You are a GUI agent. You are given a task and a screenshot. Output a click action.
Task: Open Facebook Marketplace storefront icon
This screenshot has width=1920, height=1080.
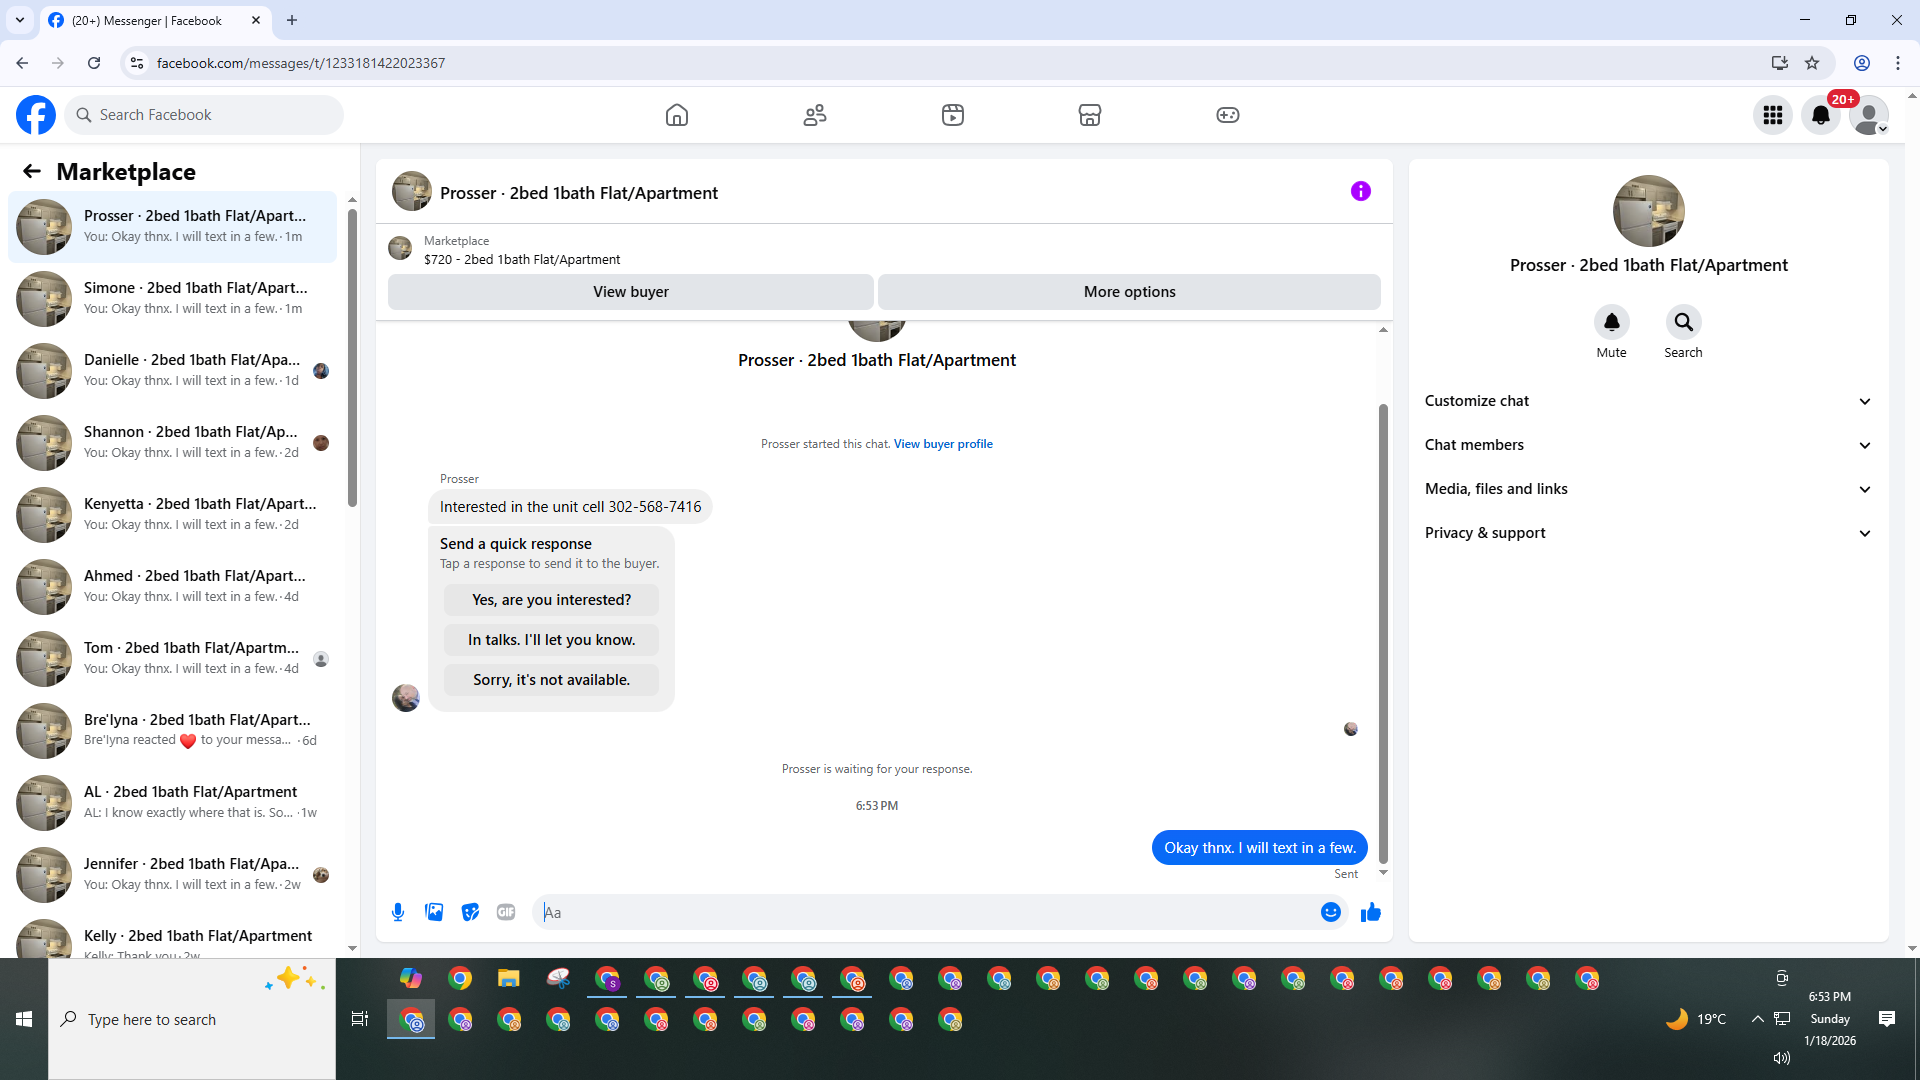(x=1089, y=115)
